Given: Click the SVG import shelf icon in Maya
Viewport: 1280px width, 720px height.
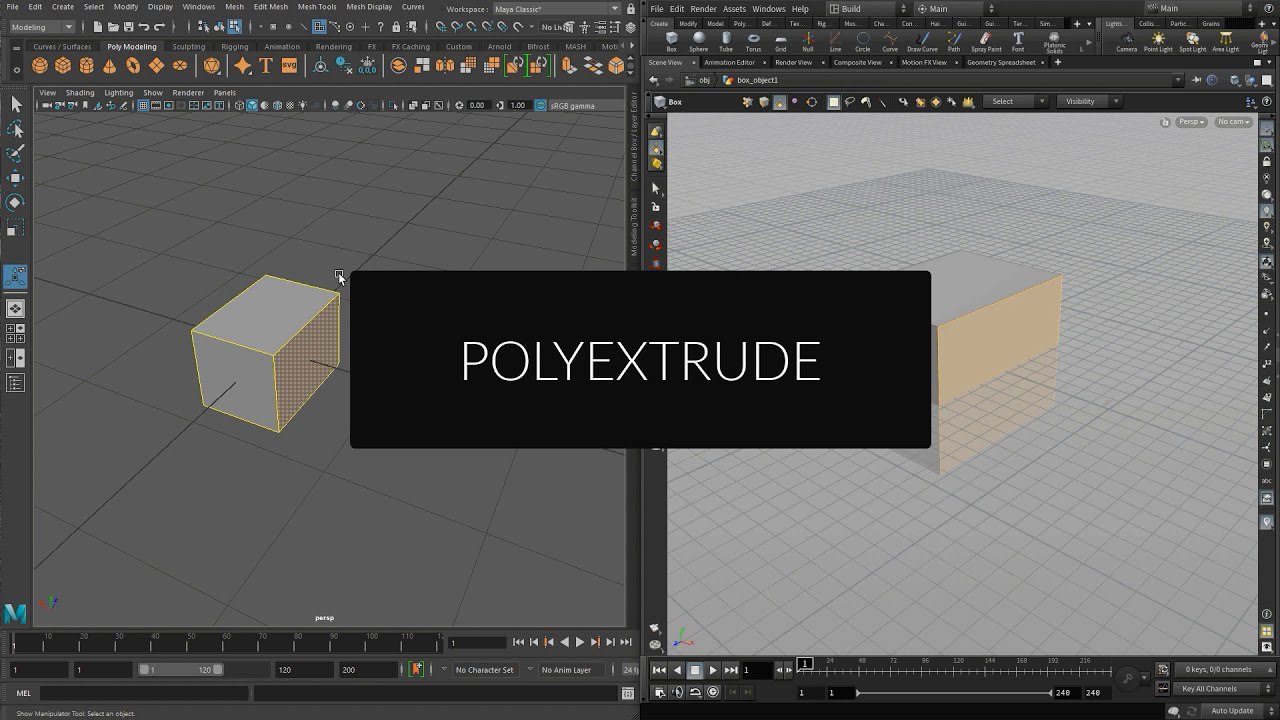Looking at the screenshot, I should coord(289,66).
